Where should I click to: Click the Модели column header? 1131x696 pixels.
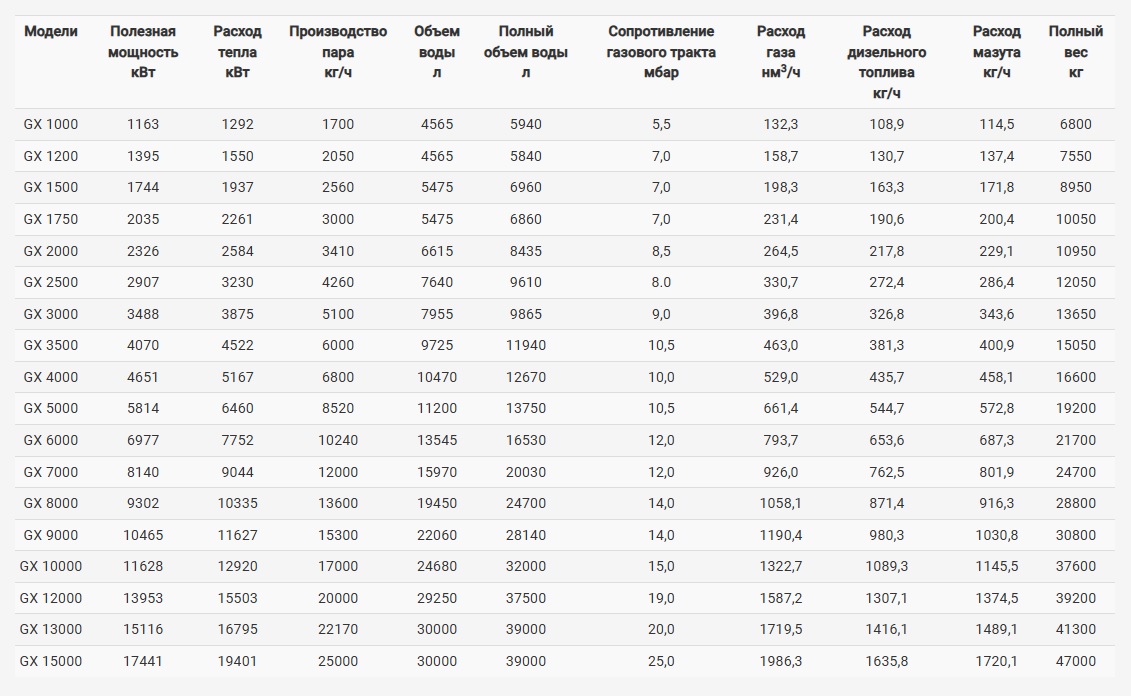click(50, 31)
